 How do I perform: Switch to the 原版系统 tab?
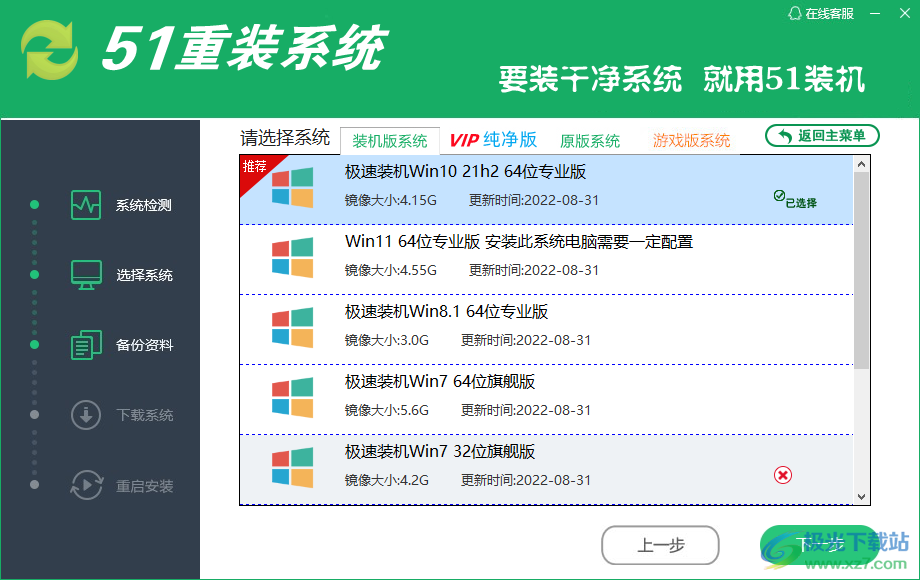590,141
